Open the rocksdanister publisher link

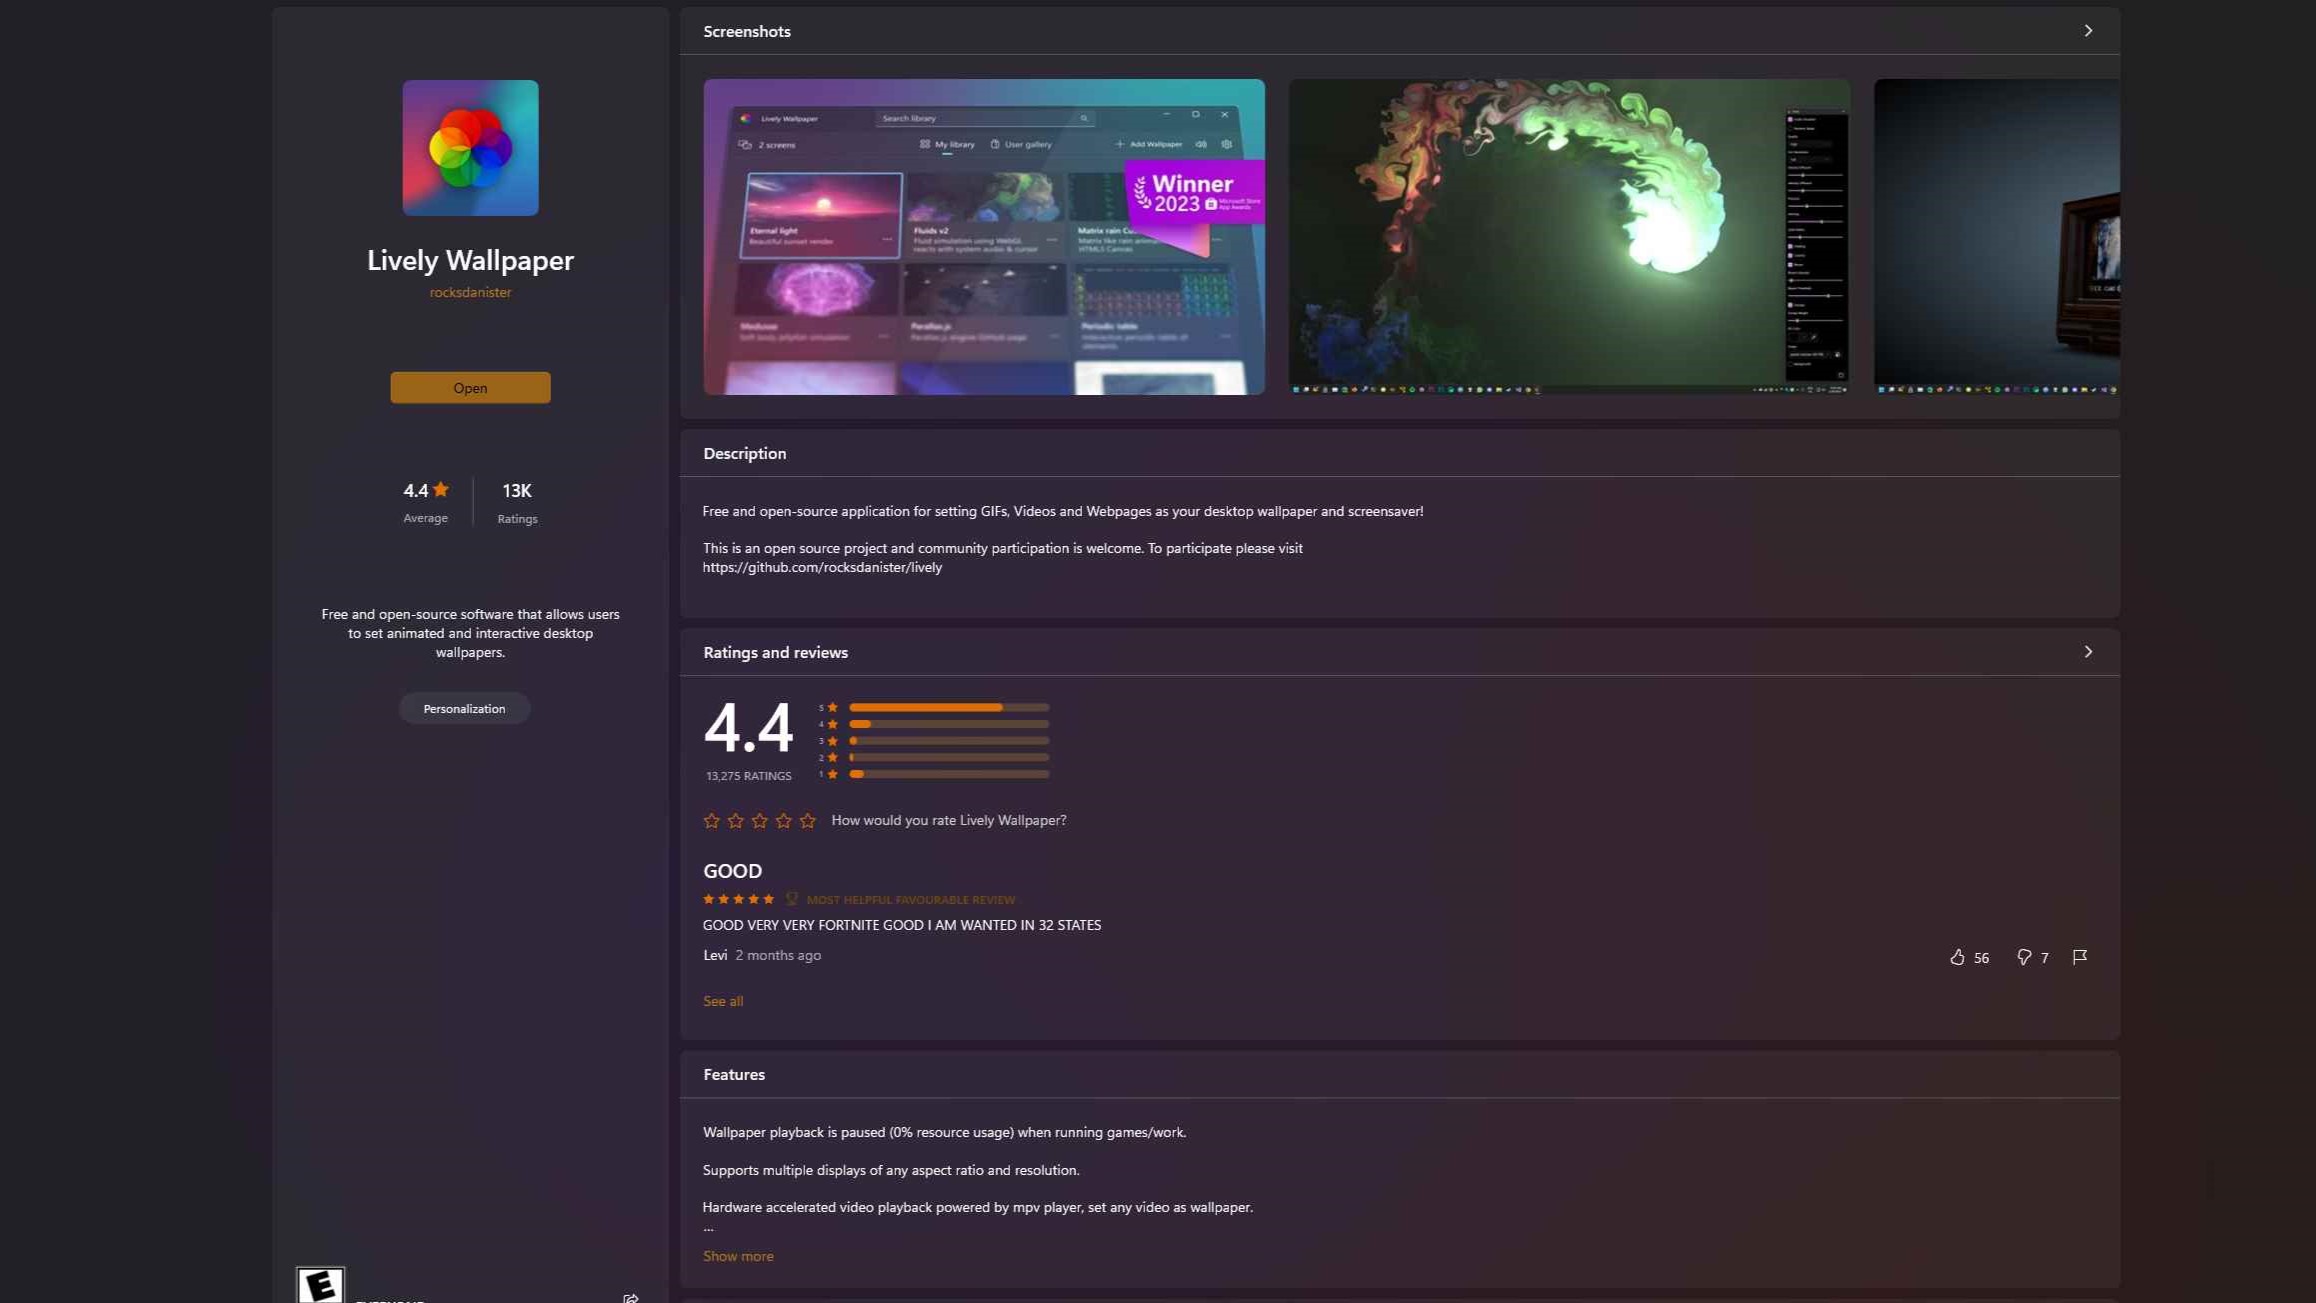[470, 292]
